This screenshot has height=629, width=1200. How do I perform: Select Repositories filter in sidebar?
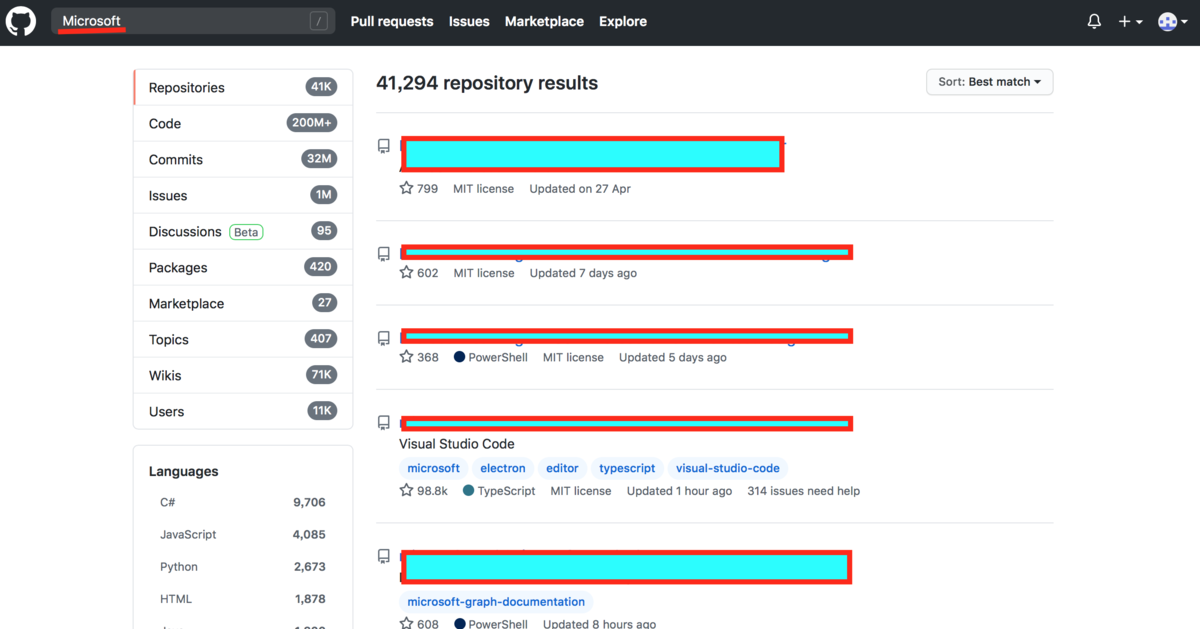pos(243,87)
